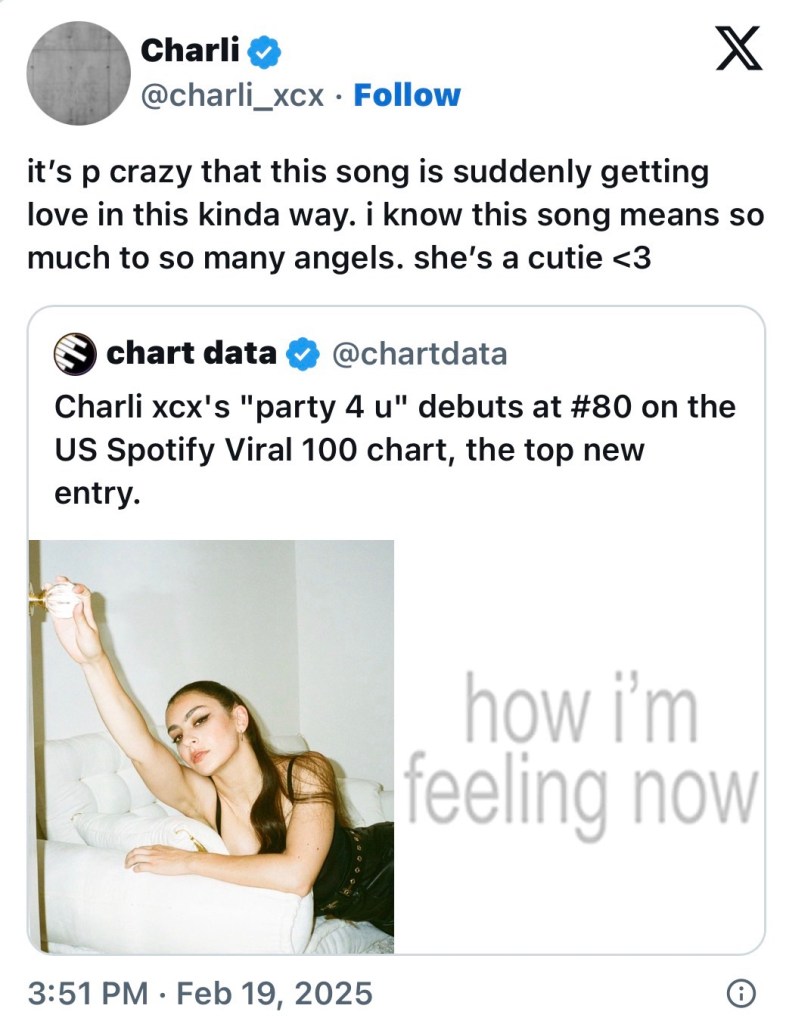Click the 'US Spotify Viral 100 chart' line

[x=349, y=450]
